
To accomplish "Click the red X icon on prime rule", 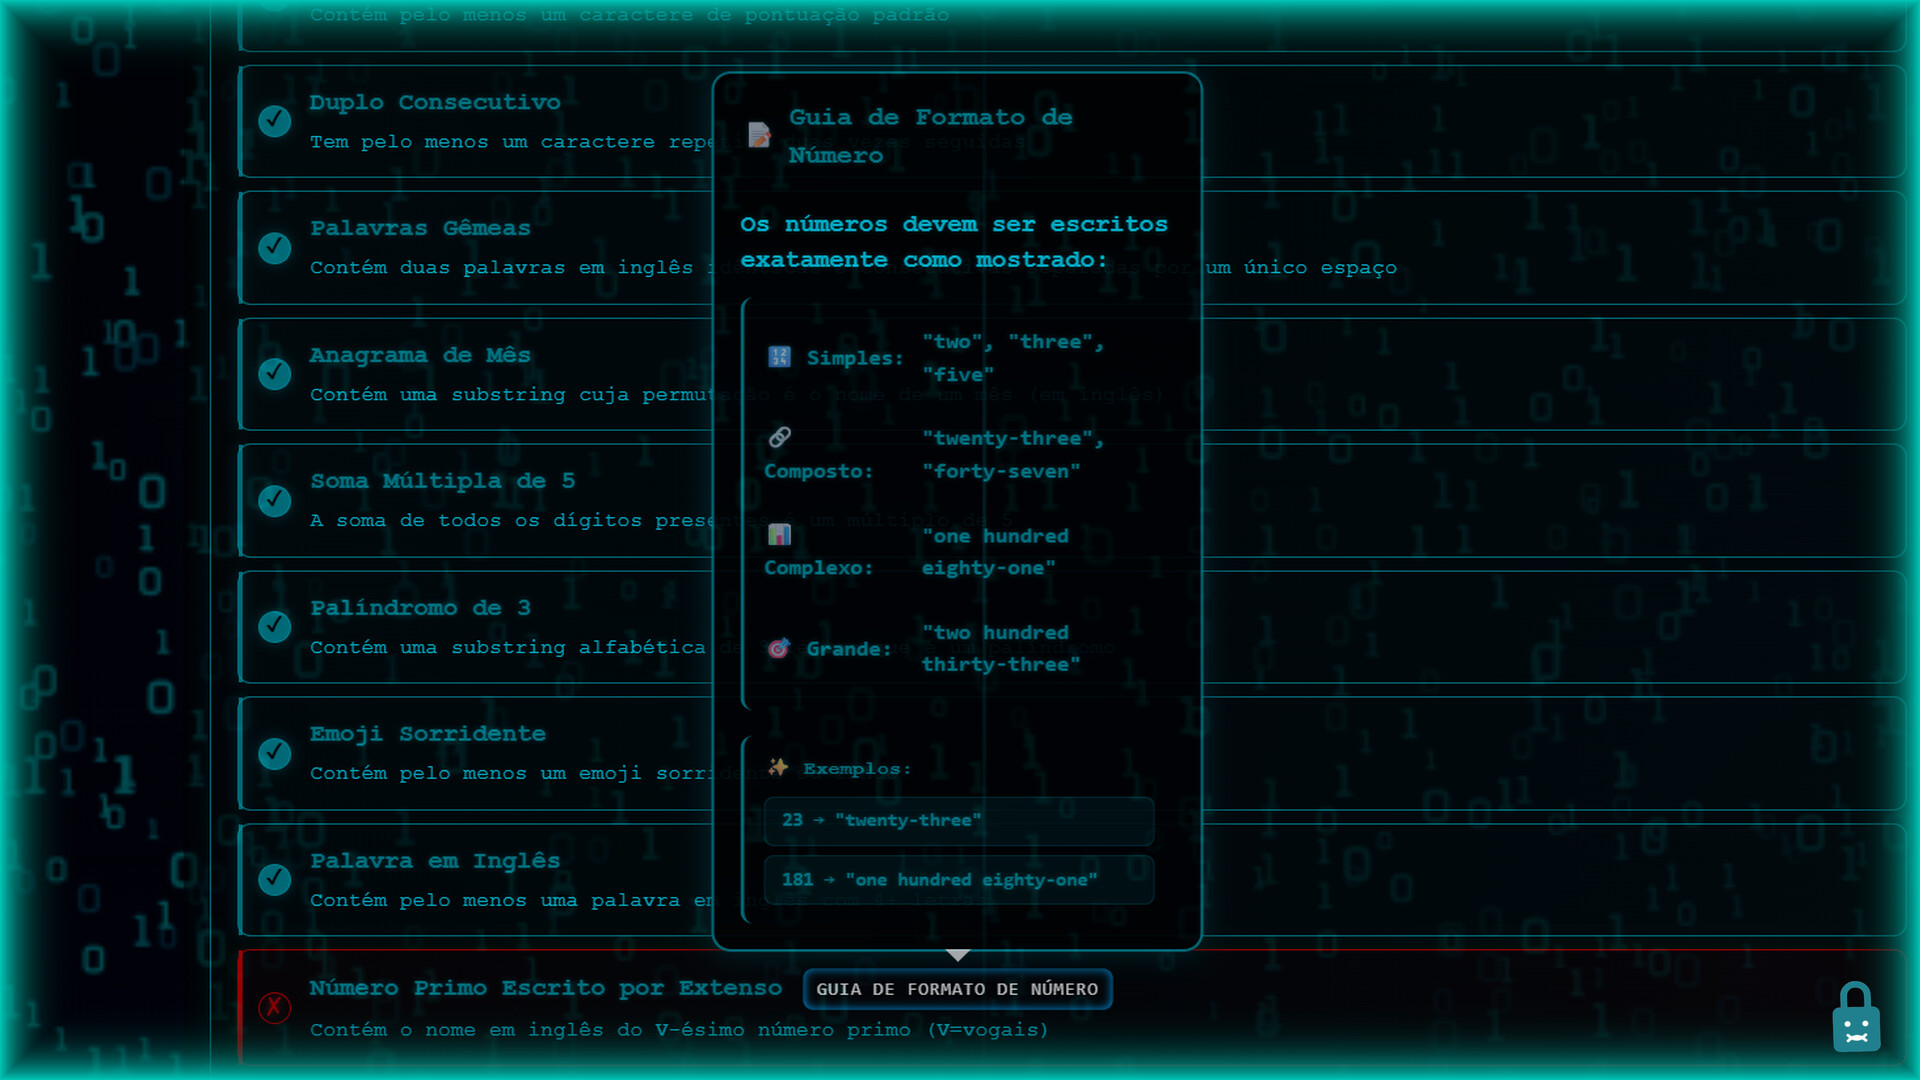I will click(x=274, y=1007).
